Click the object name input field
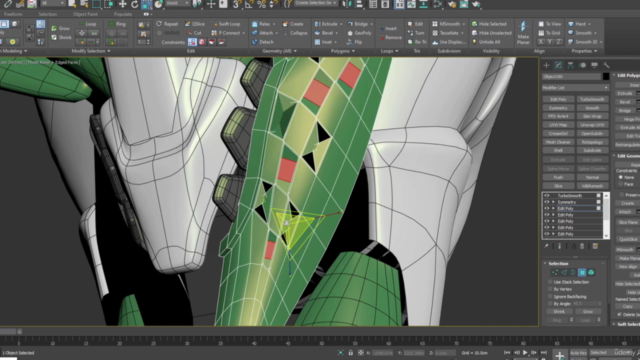This screenshot has width=640, height=360. point(571,77)
